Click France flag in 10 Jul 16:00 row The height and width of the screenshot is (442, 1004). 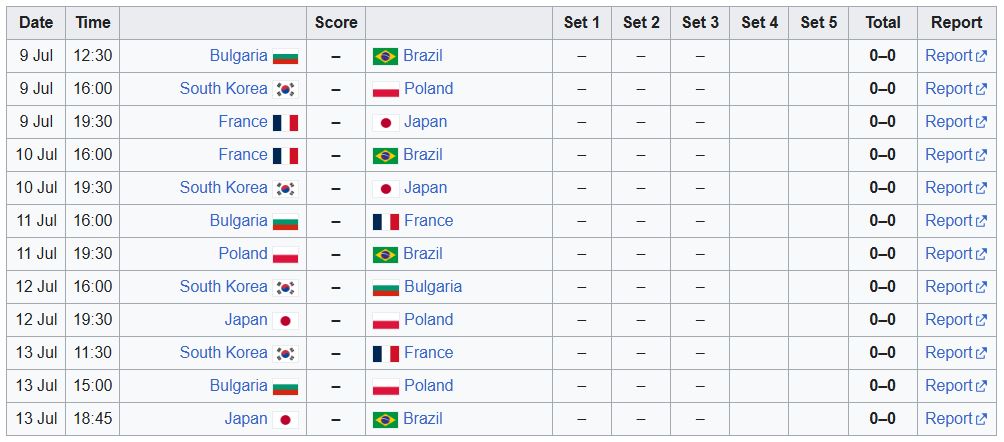pos(285,156)
